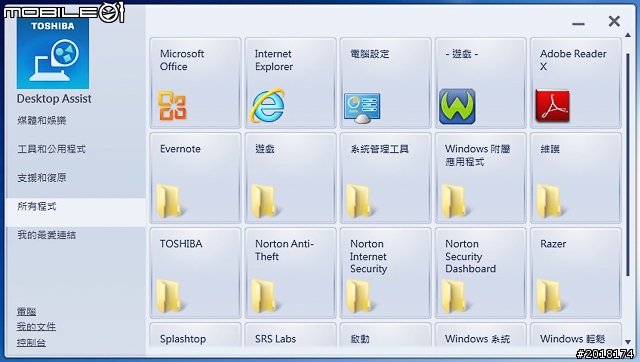Screen dimensions: 640x362
Task: Click the Splashtop tile
Action: 196,335
